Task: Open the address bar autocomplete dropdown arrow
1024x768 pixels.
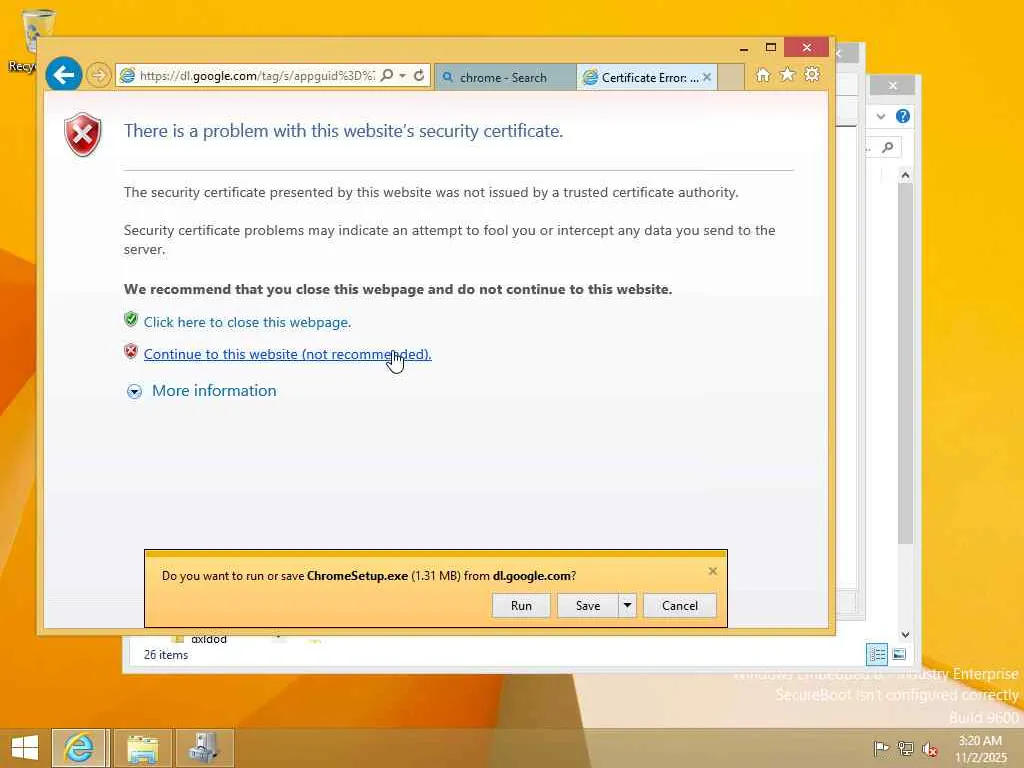Action: (x=402, y=76)
